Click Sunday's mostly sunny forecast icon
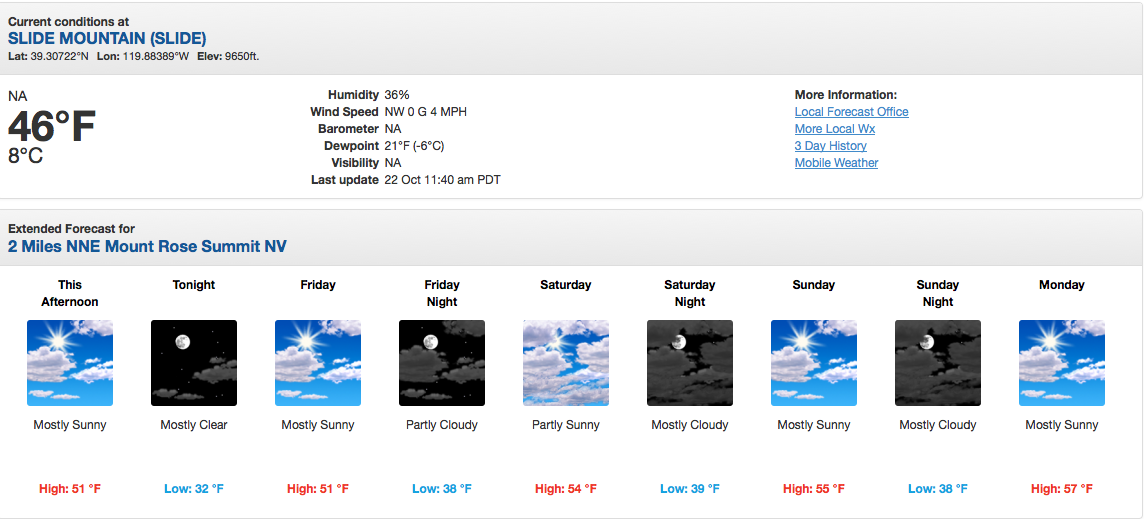1144x519 pixels. coord(814,363)
